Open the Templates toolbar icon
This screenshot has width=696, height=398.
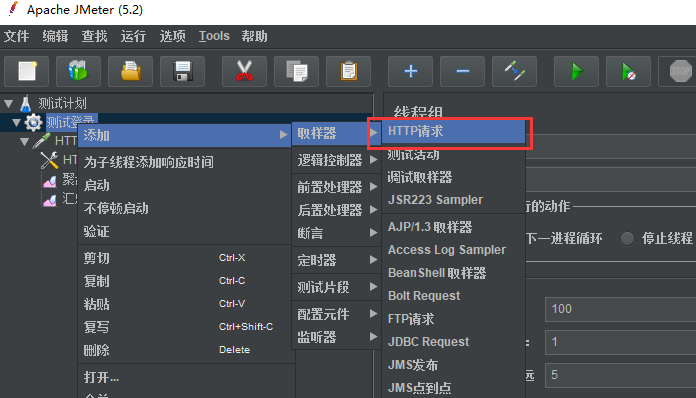point(78,71)
